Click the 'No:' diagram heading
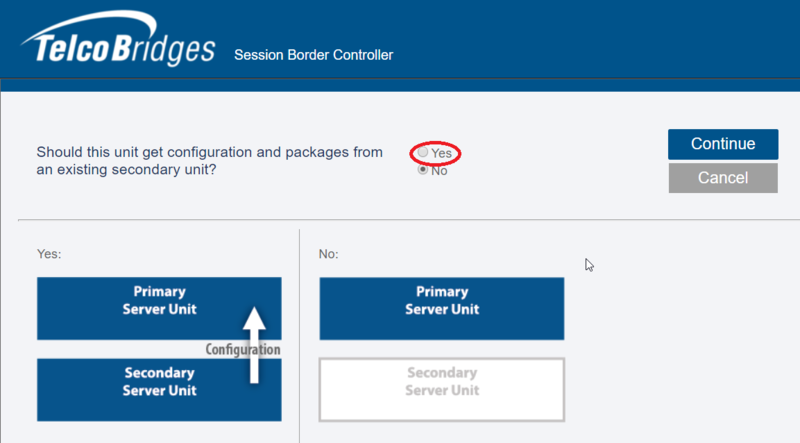This screenshot has height=443, width=800. [329, 254]
